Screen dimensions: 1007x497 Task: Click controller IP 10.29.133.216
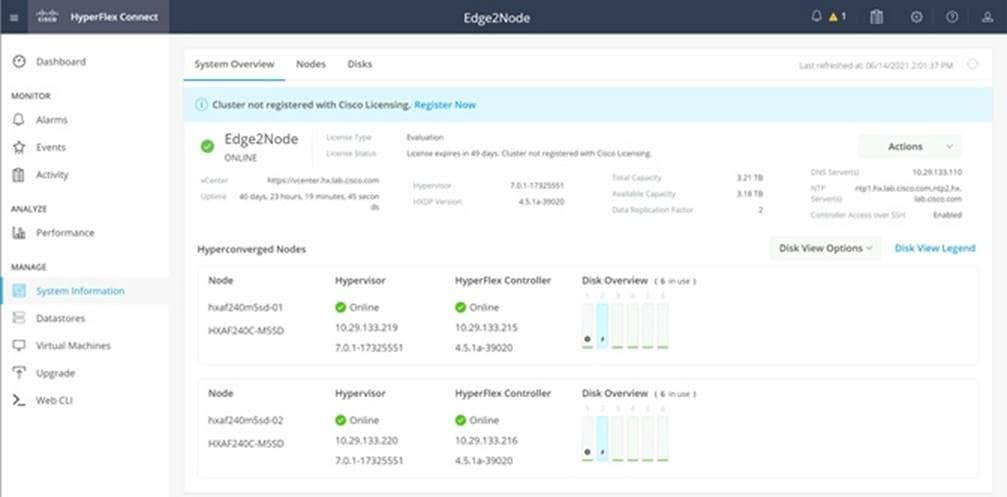pyautogui.click(x=486, y=440)
